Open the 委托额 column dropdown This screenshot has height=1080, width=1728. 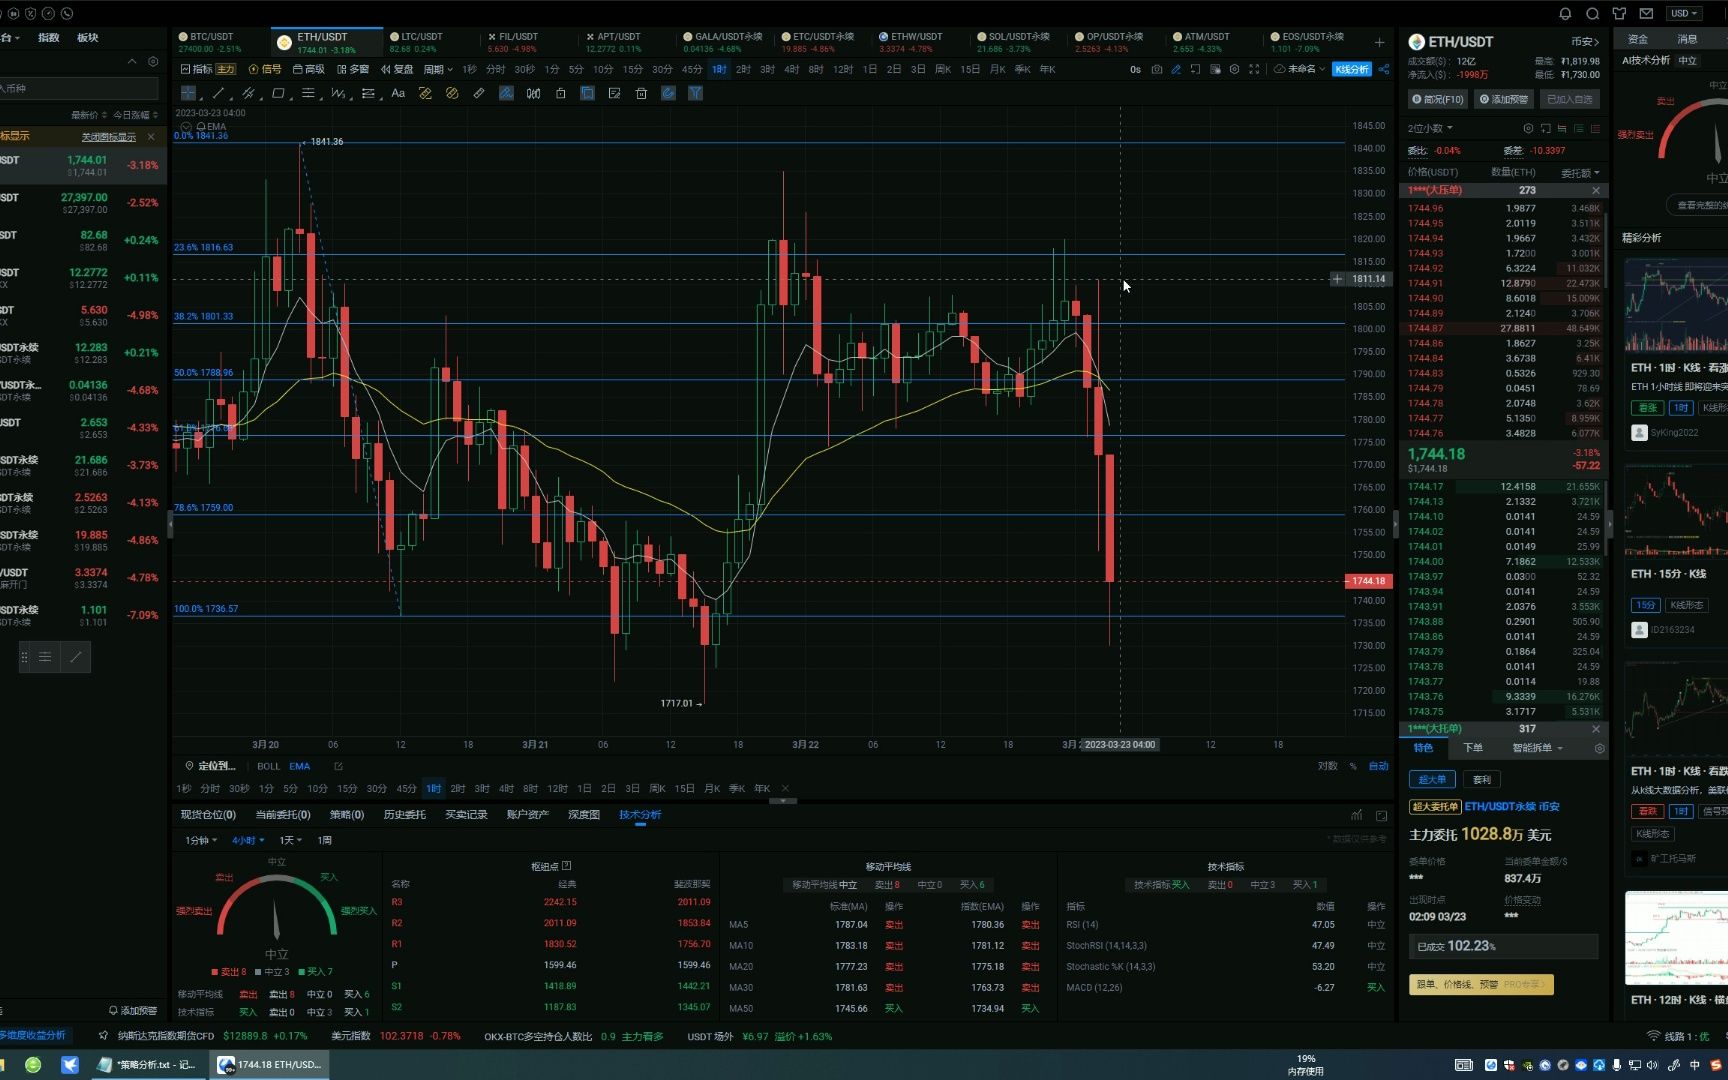[1581, 173]
